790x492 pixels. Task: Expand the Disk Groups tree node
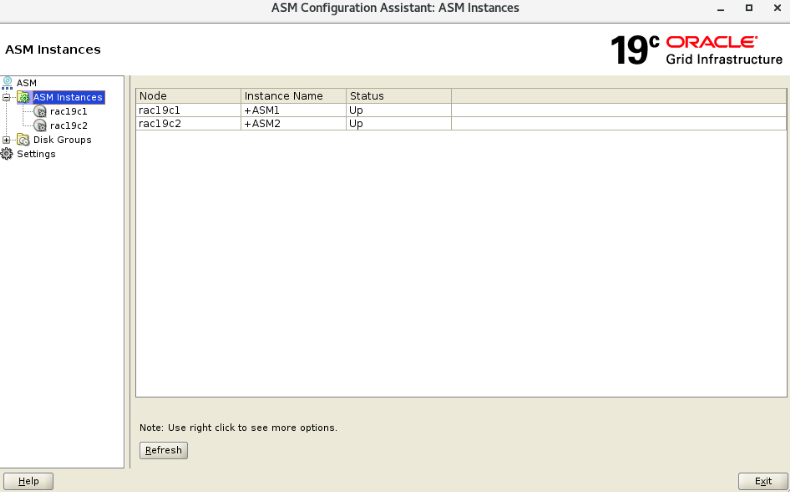pyautogui.click(x=7, y=140)
